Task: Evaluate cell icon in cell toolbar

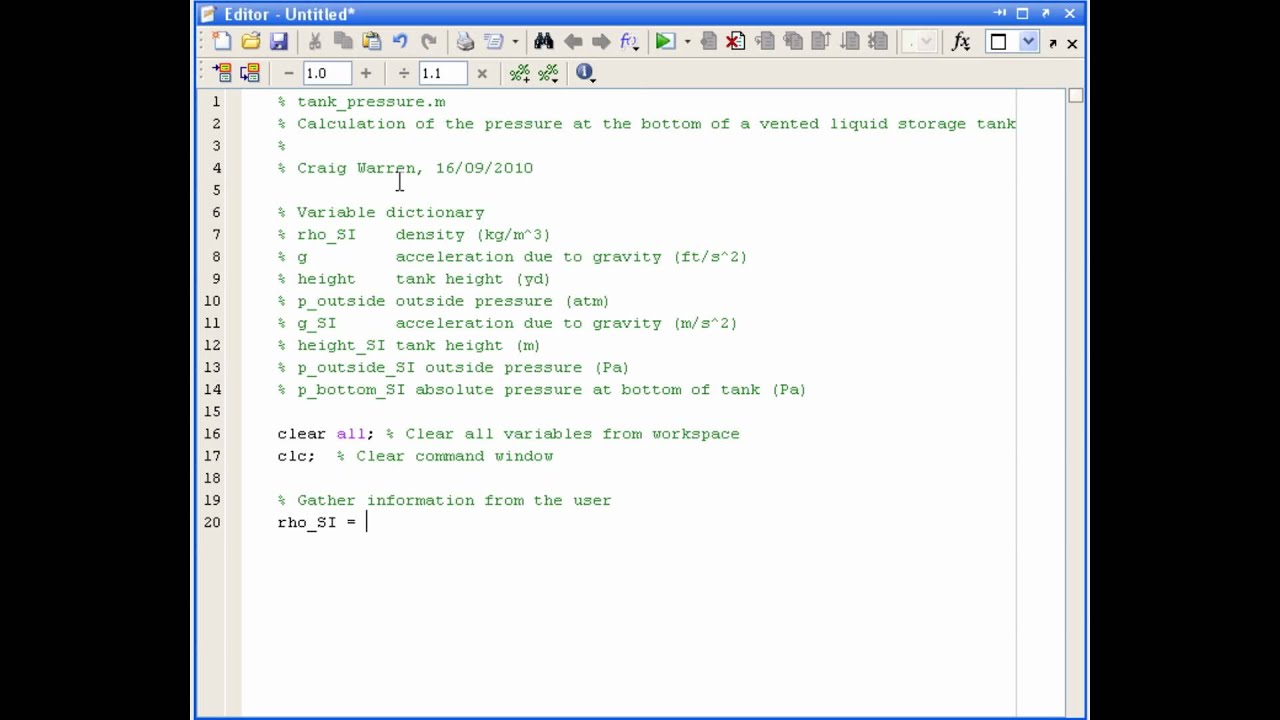Action: (222, 73)
